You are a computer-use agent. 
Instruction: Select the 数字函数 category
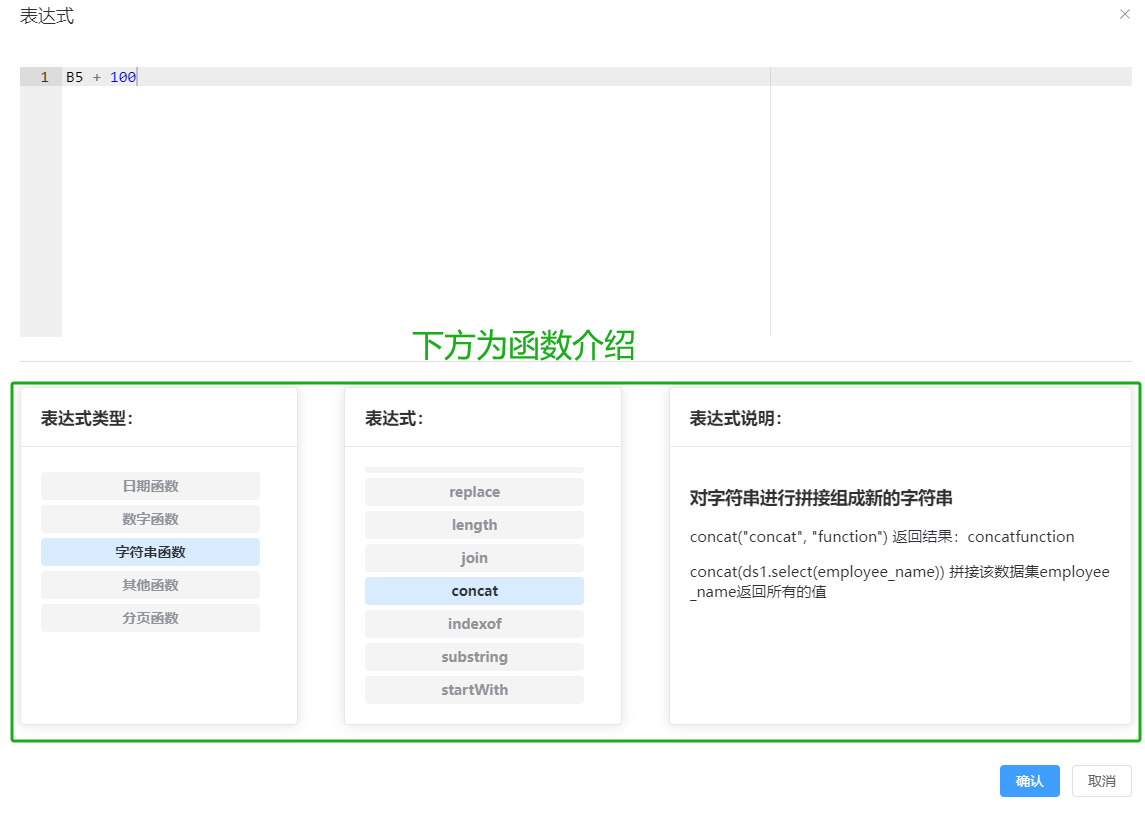(150, 519)
